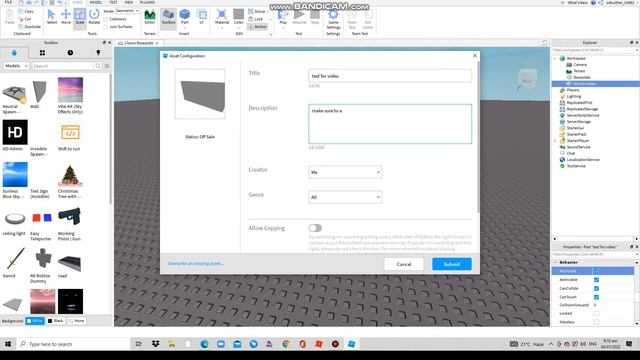The height and width of the screenshot is (360, 640).
Task: Click the Toolbox search magnifier icon
Action: [98, 66]
